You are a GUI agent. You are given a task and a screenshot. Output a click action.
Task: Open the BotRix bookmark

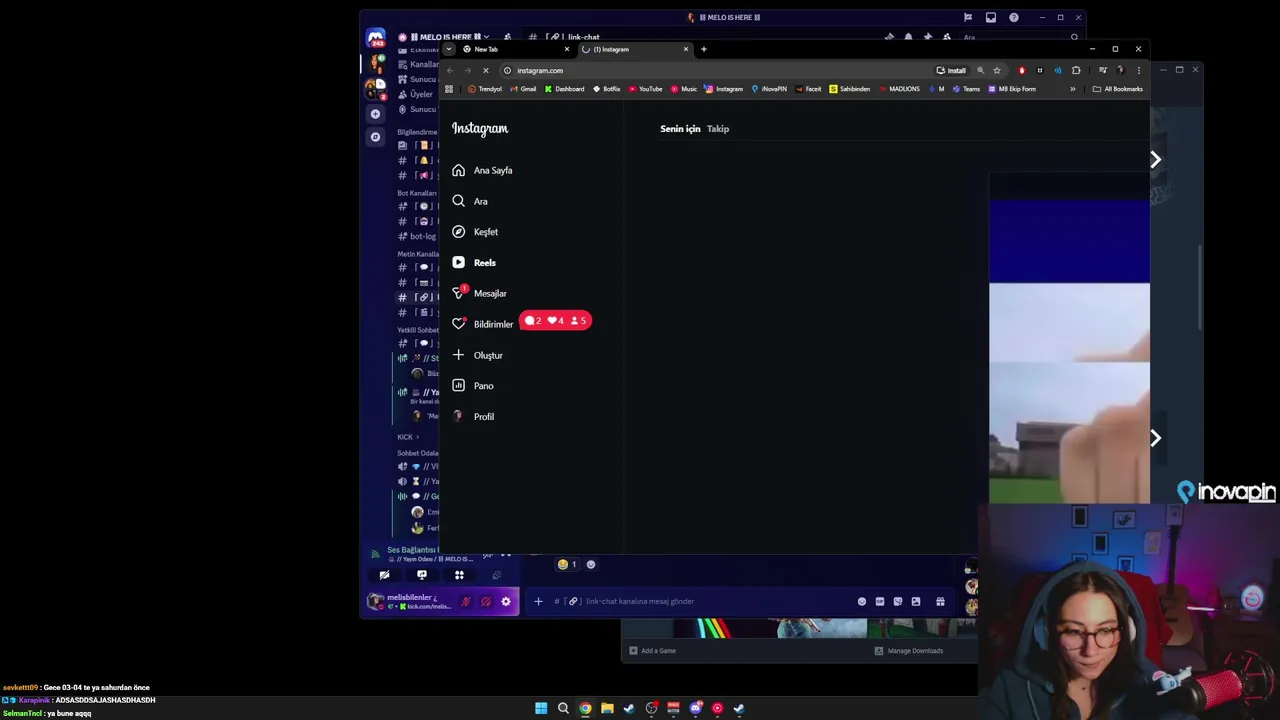[x=607, y=89]
